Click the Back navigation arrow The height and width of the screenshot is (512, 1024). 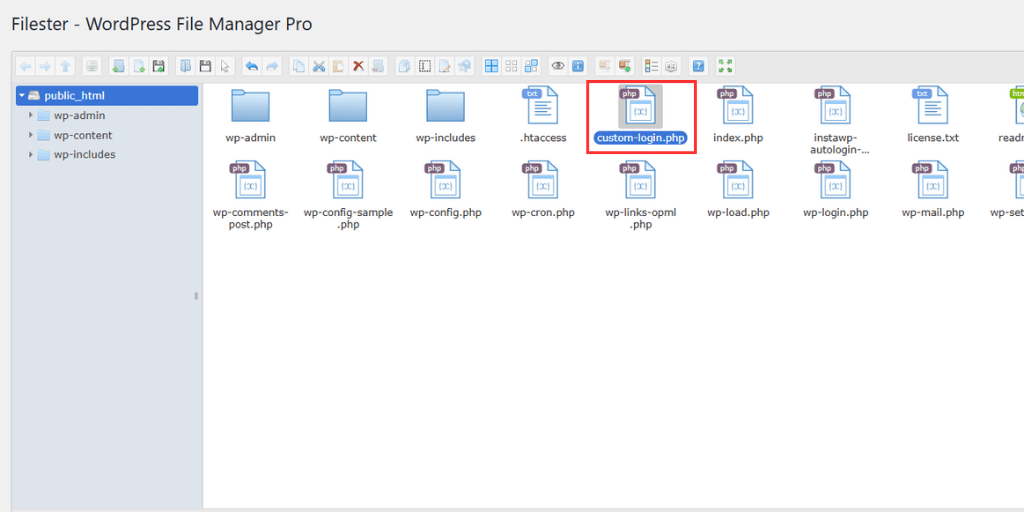(25, 66)
